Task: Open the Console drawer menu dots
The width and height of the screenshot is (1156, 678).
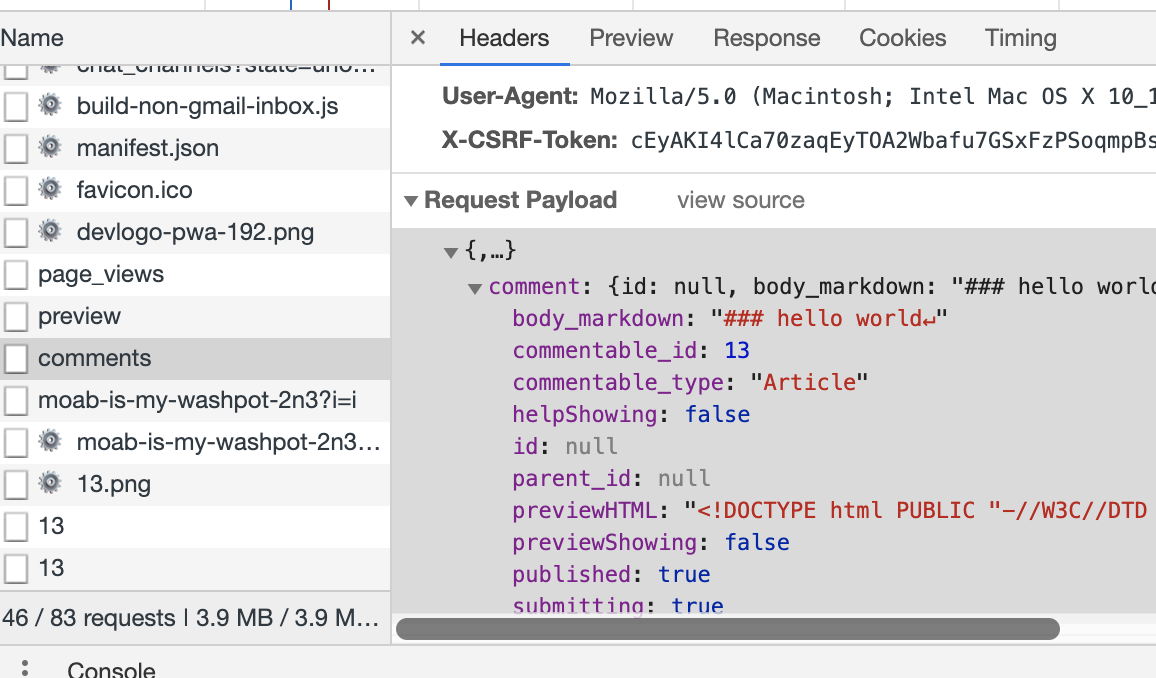Action: [25, 668]
